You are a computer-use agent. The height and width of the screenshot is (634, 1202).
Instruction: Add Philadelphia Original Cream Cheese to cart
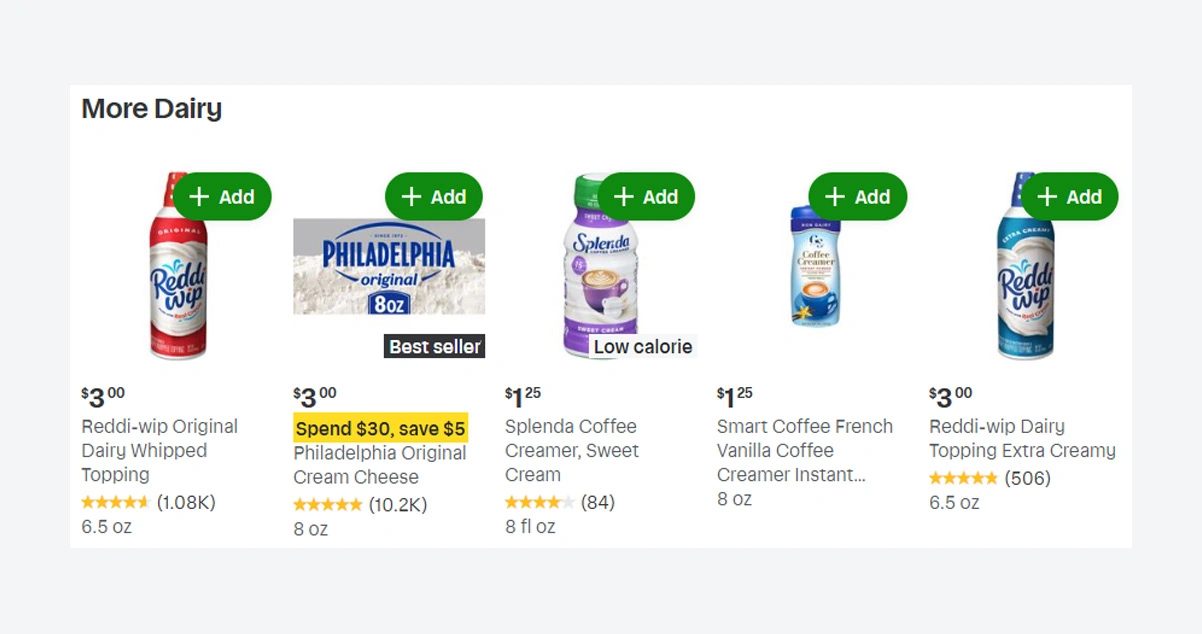pyautogui.click(x=434, y=197)
